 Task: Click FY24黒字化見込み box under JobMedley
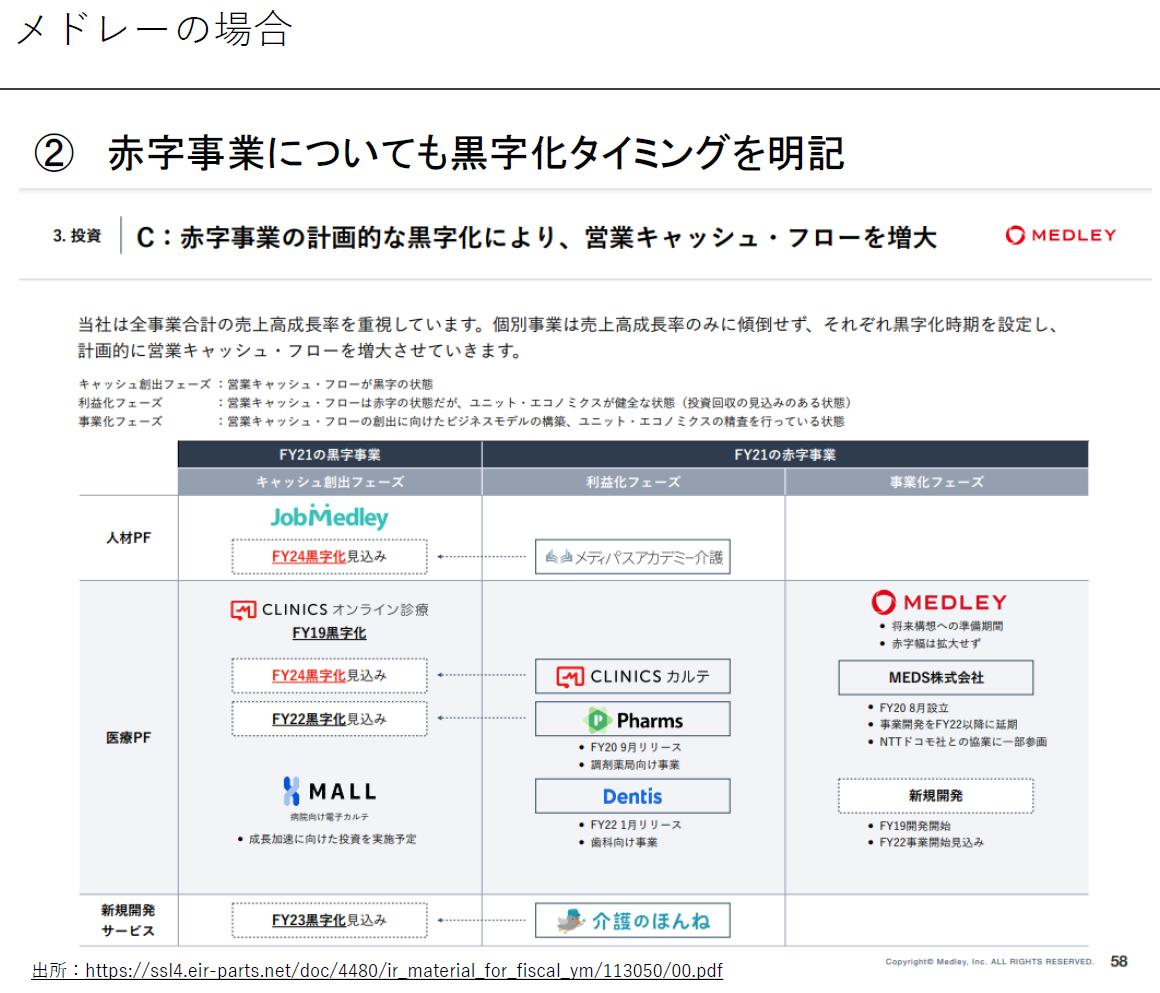click(329, 556)
